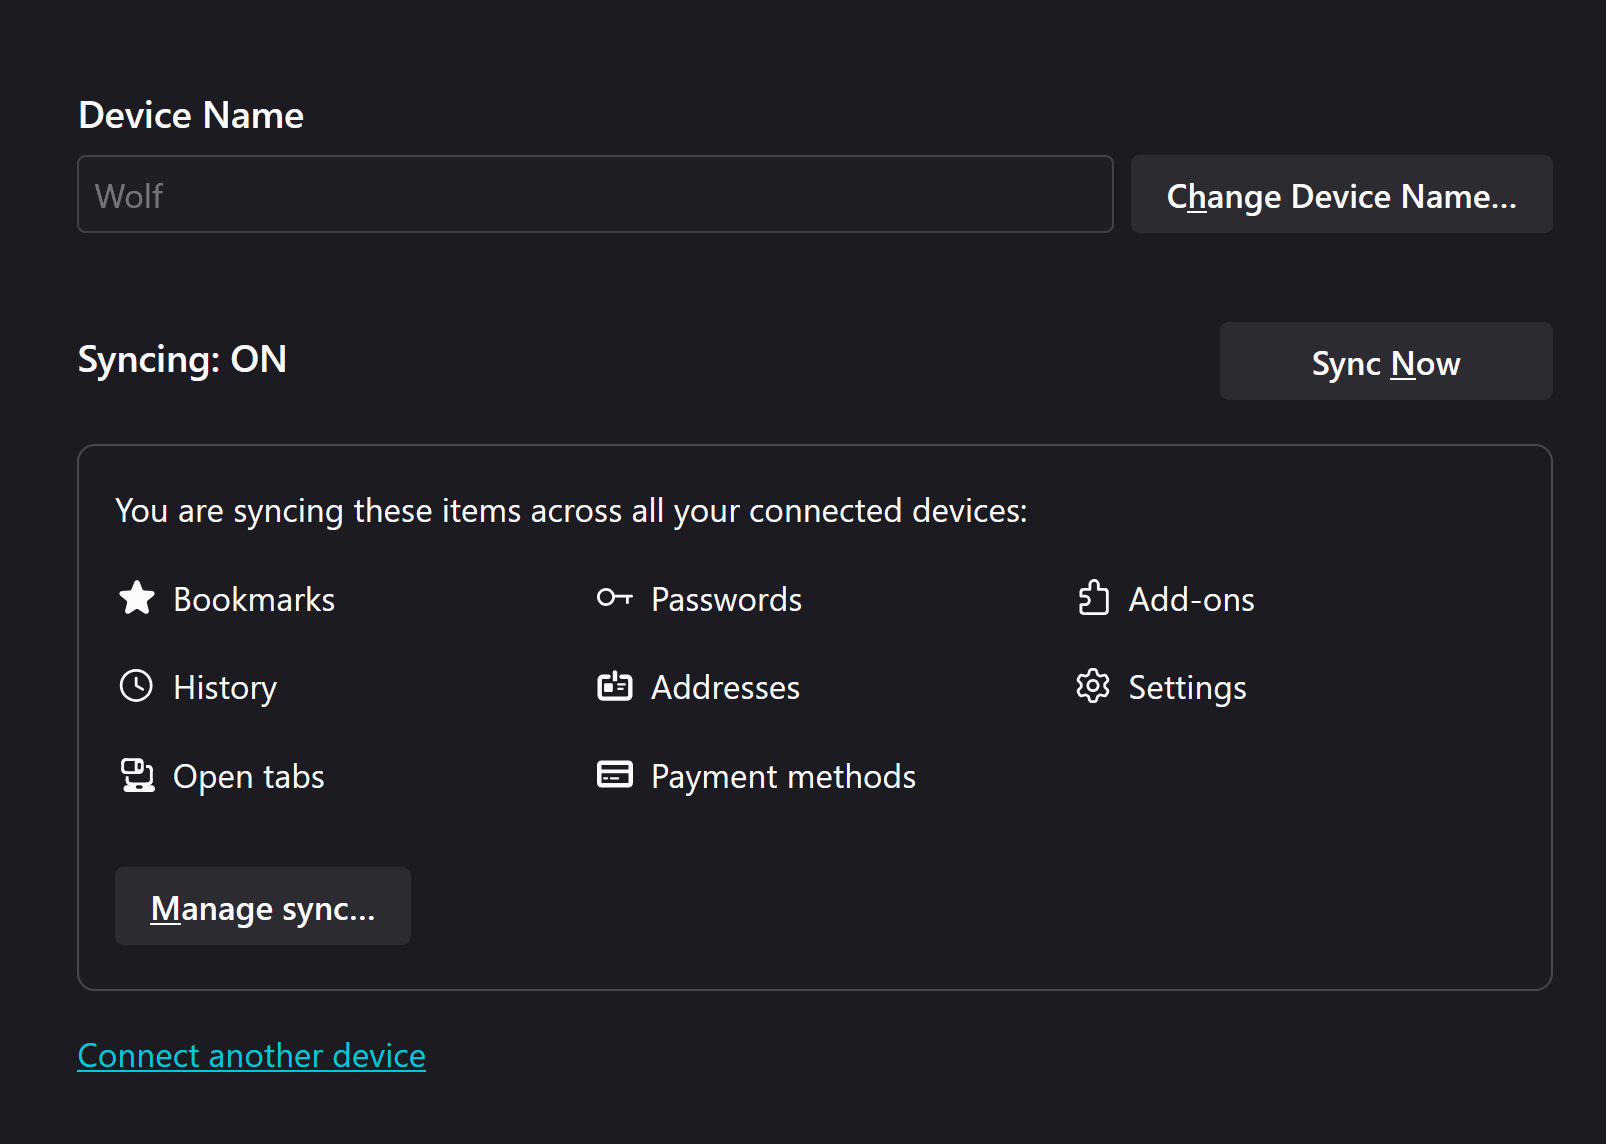Screen dimensions: 1606x1144
Task: Click the Passwords key icon
Action: [x=614, y=598]
